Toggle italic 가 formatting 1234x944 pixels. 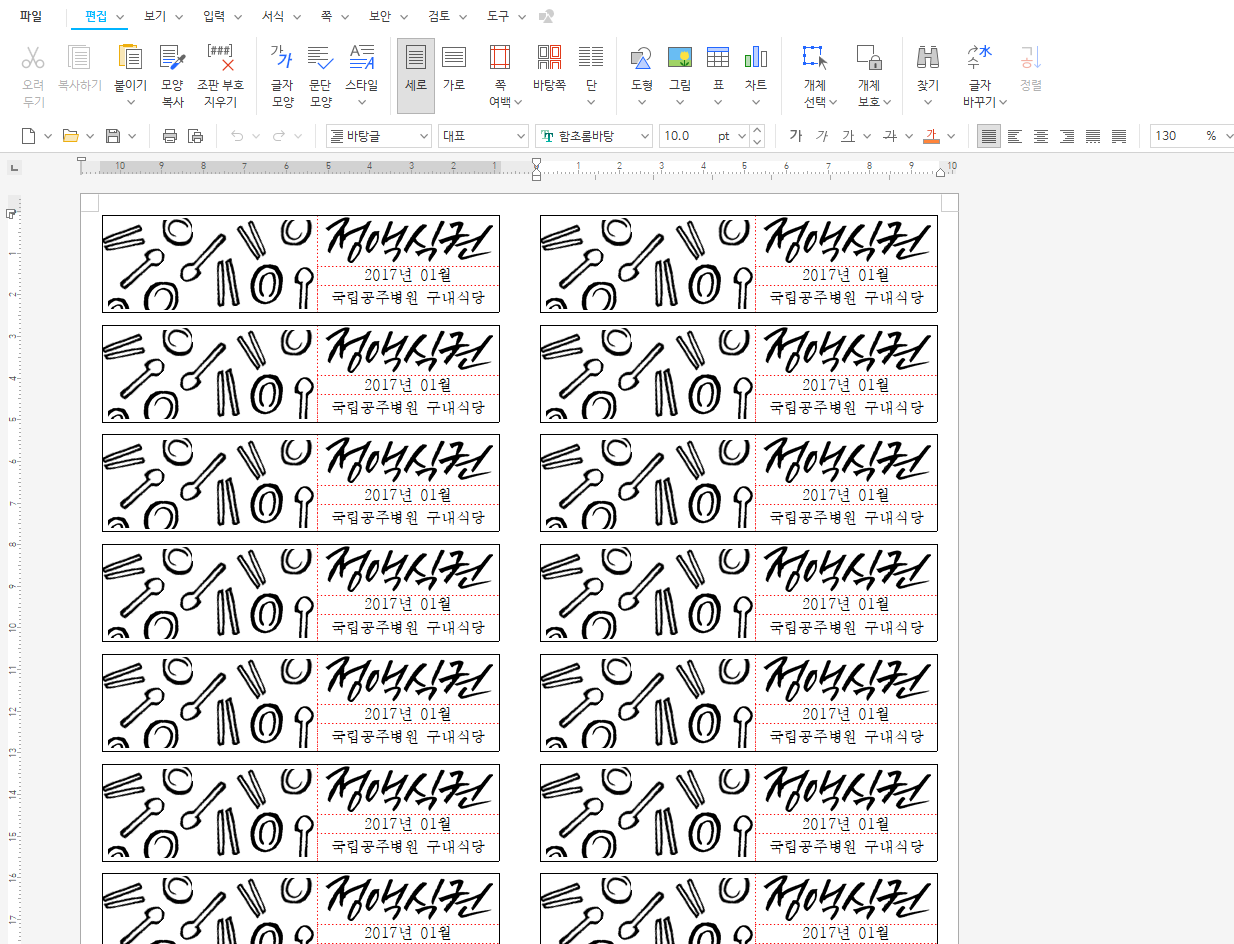(821, 136)
